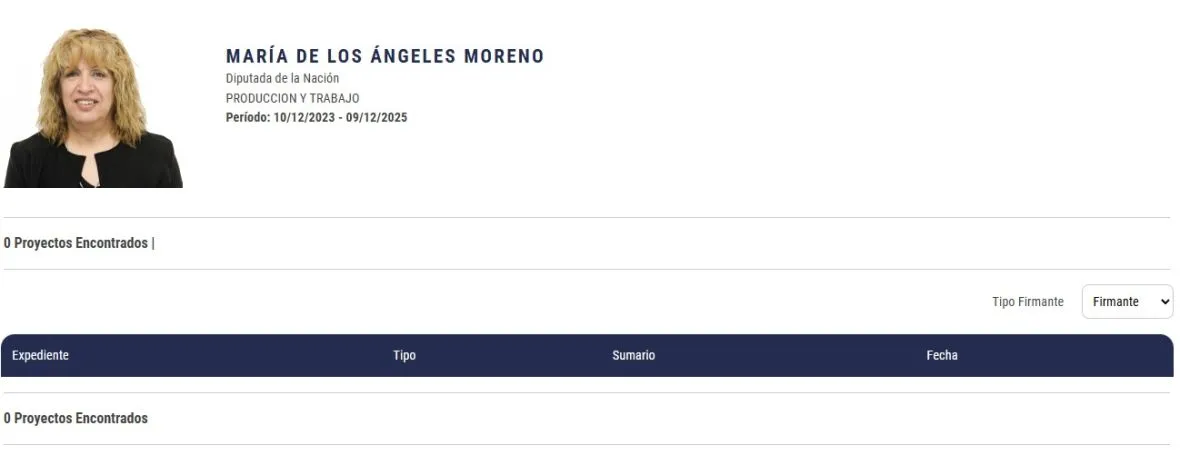Click the upper '0 Proyectos Encontrados' counter

[x=75, y=243]
